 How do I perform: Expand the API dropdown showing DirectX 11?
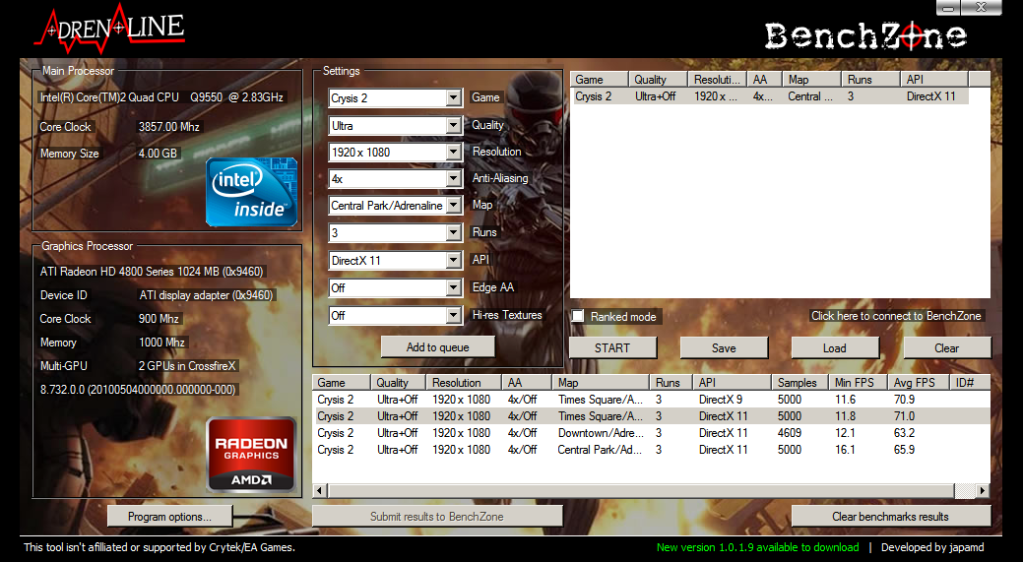[x=453, y=260]
